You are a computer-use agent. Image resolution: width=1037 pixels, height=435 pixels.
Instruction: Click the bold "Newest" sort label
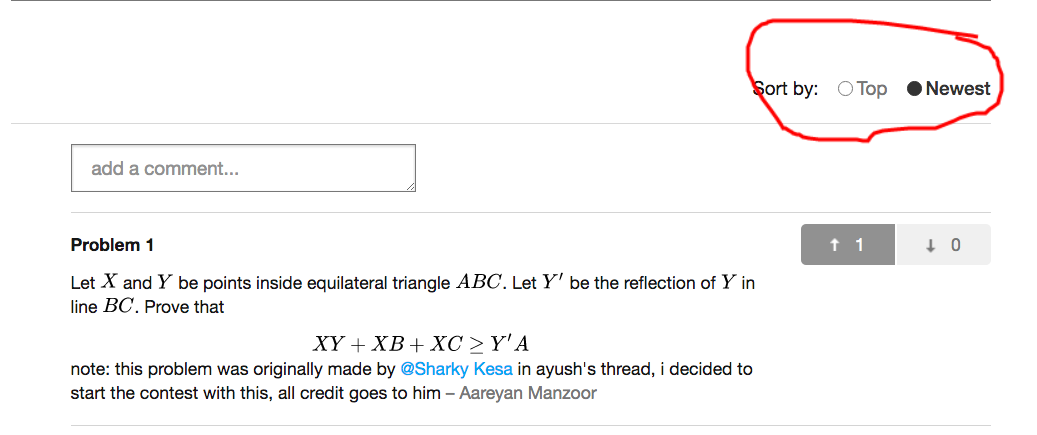(x=958, y=89)
